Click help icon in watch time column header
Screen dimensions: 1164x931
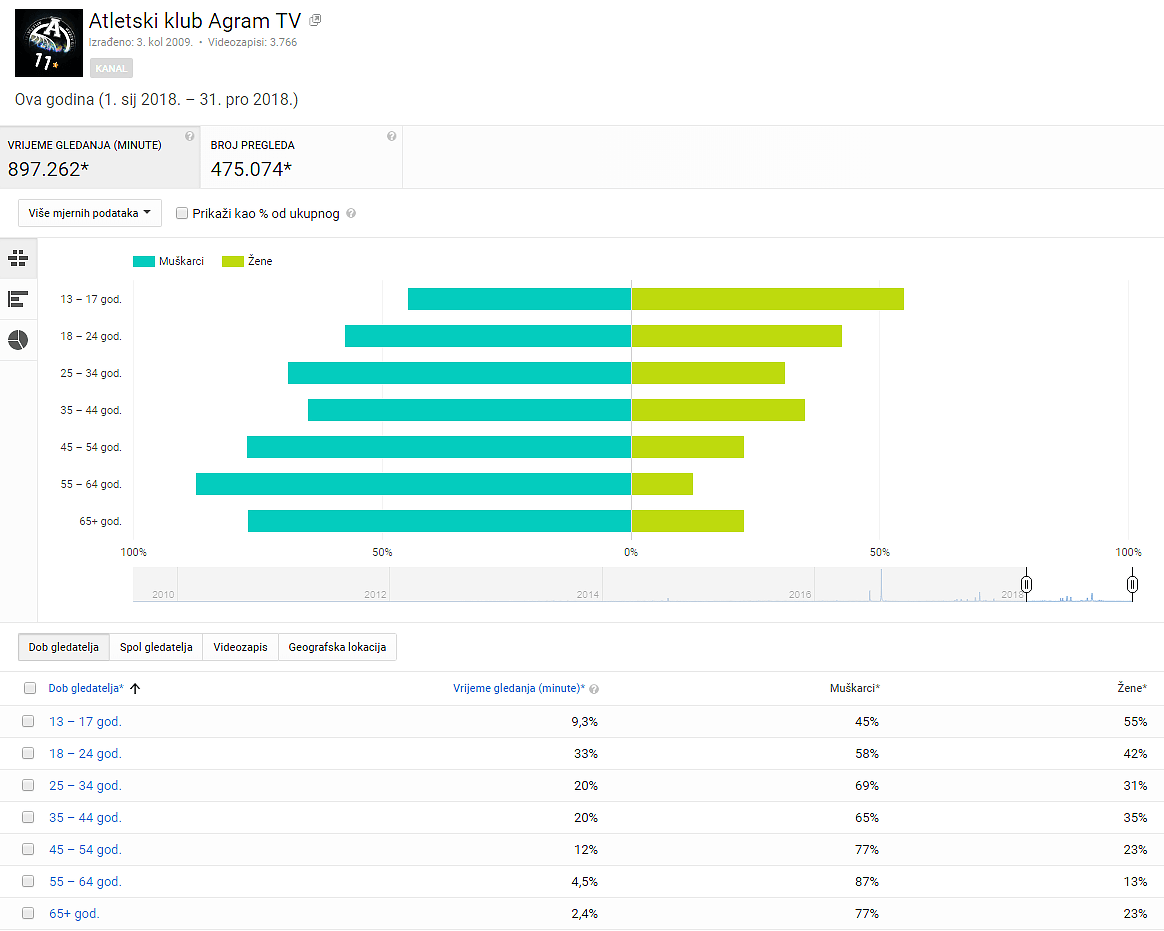tap(594, 689)
